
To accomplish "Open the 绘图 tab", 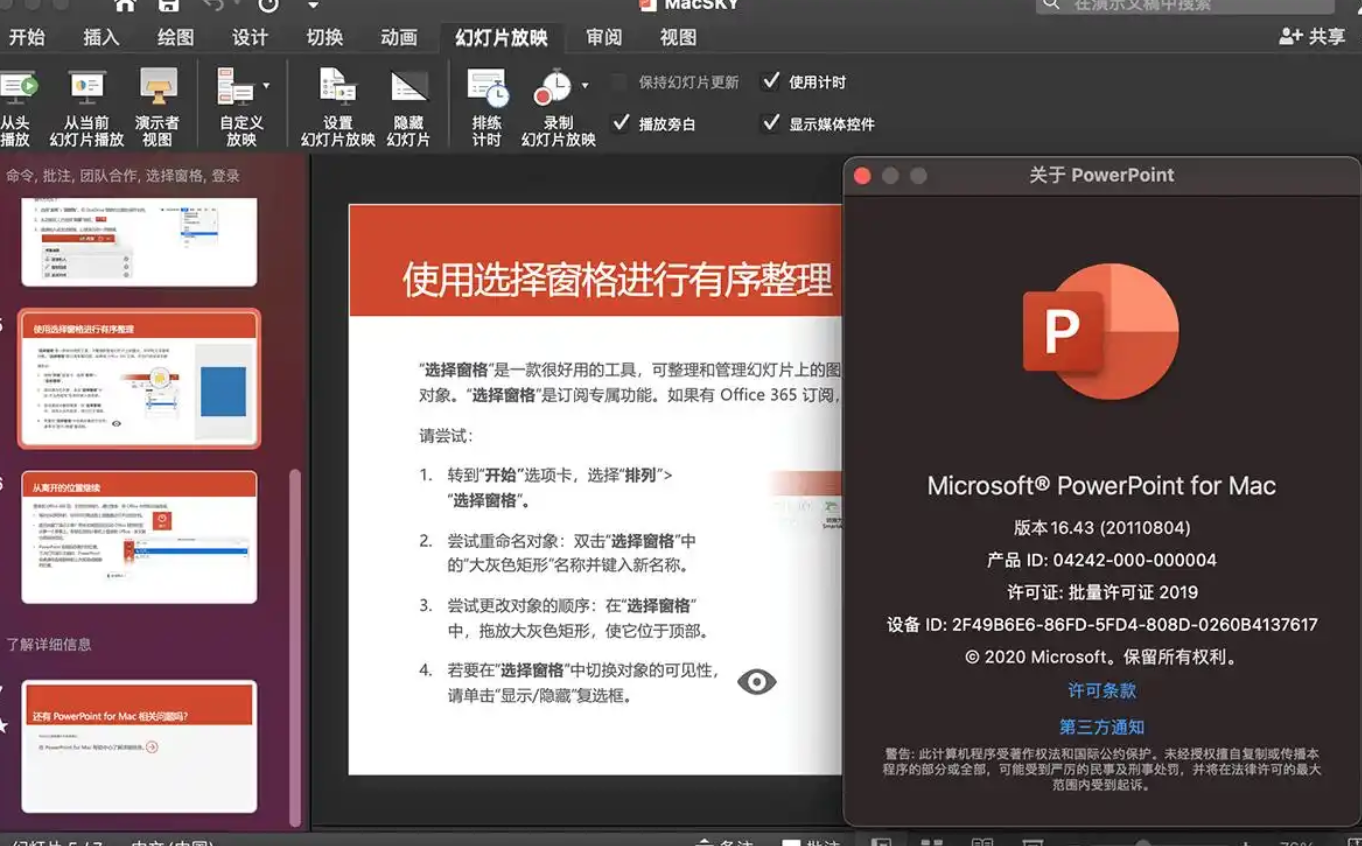I will coord(176,37).
